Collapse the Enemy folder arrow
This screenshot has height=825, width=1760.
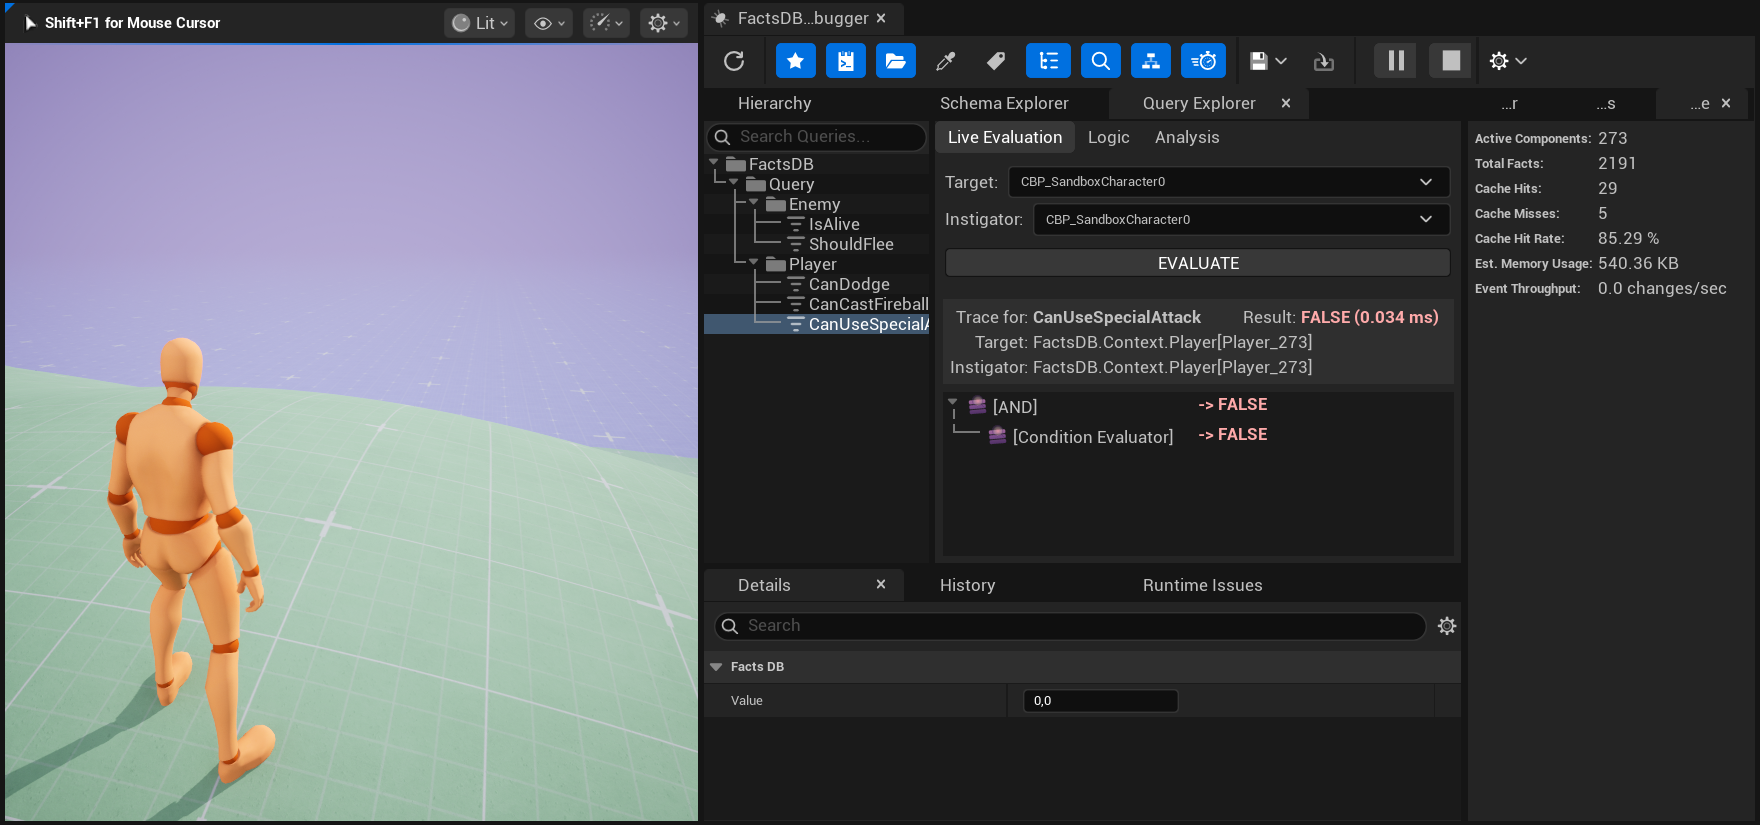[754, 202]
